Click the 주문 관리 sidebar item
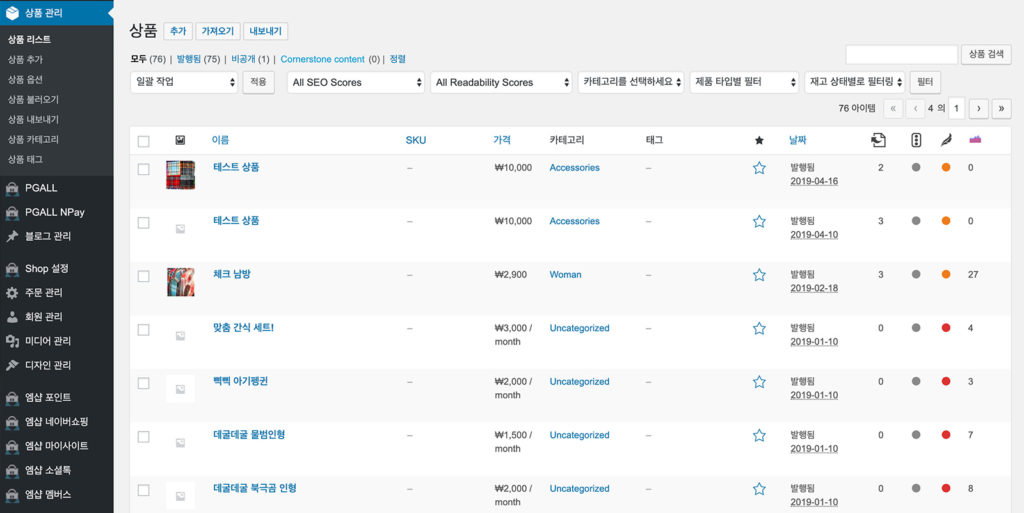 point(43,293)
